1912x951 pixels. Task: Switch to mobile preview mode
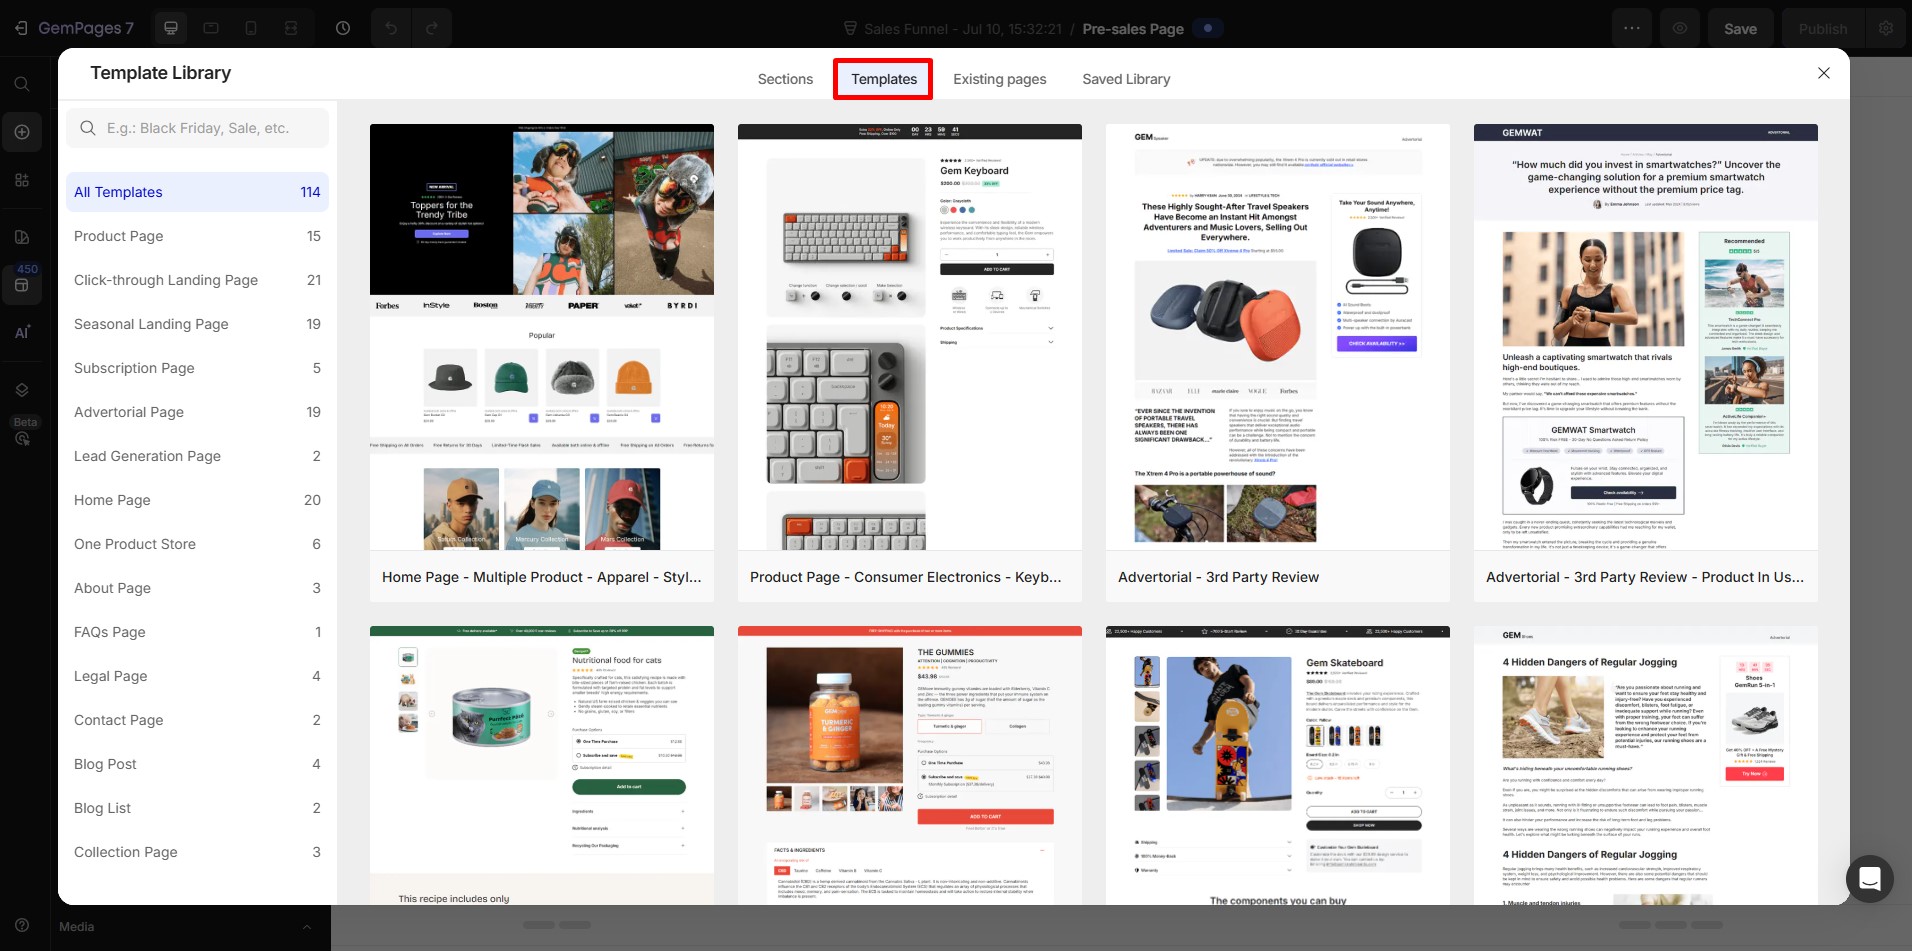pos(250,28)
